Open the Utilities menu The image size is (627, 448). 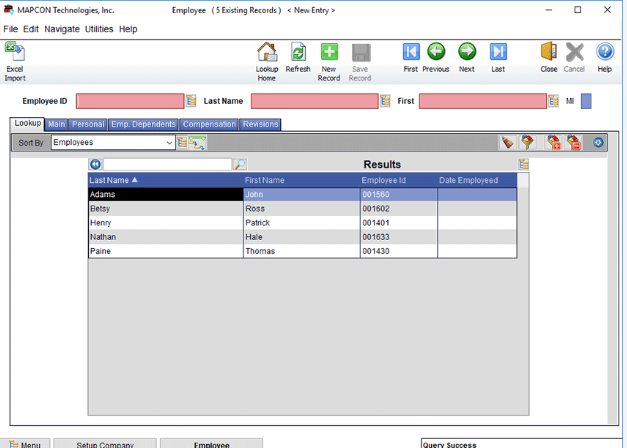99,29
